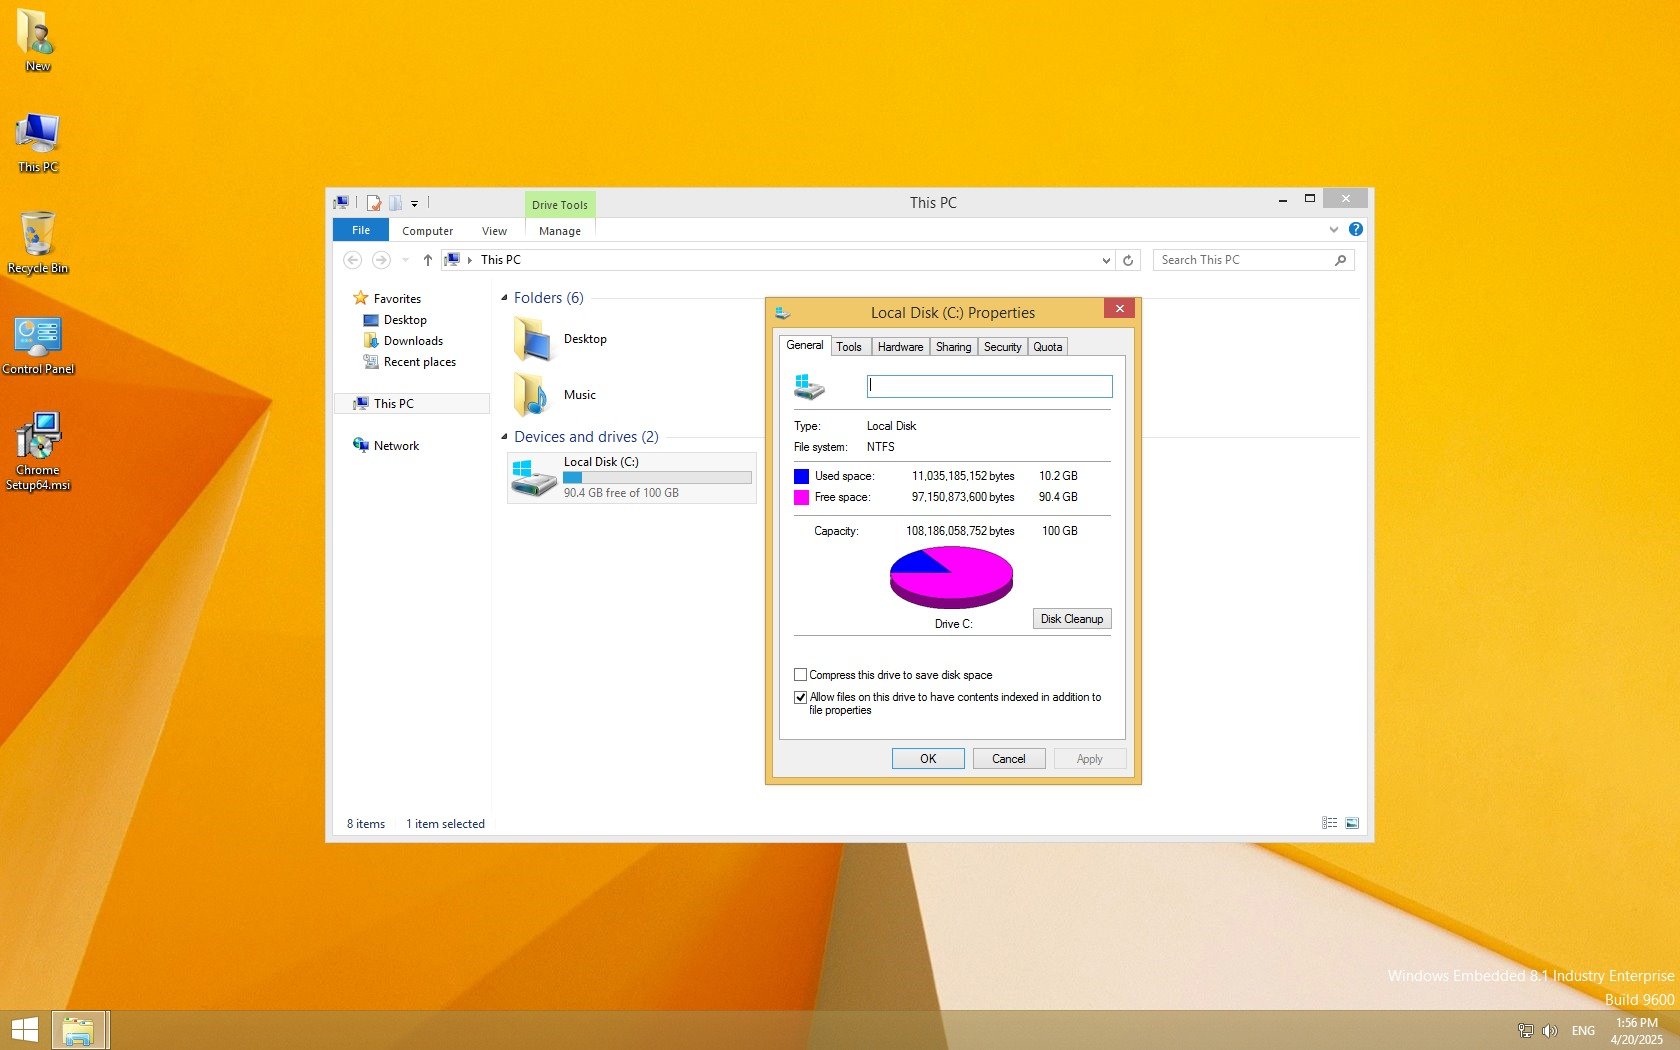Screen dimensions: 1680x1050
Task: Click the magenta Free space color swatch
Action: [801, 497]
